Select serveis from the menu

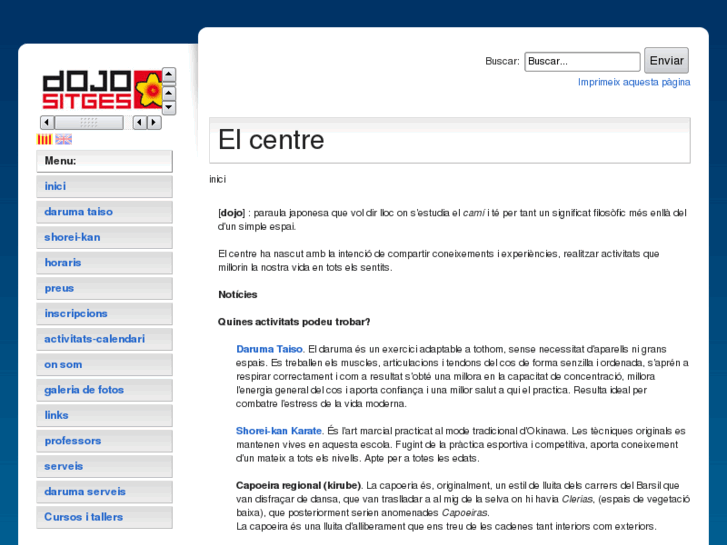click(104, 467)
